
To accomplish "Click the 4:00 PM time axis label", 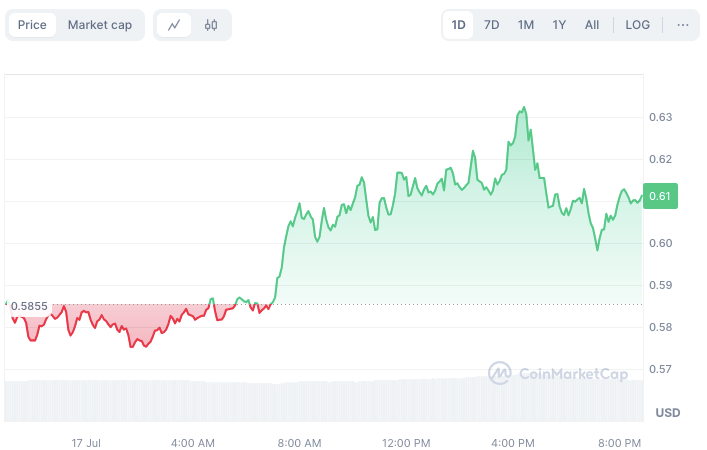I will [513, 443].
